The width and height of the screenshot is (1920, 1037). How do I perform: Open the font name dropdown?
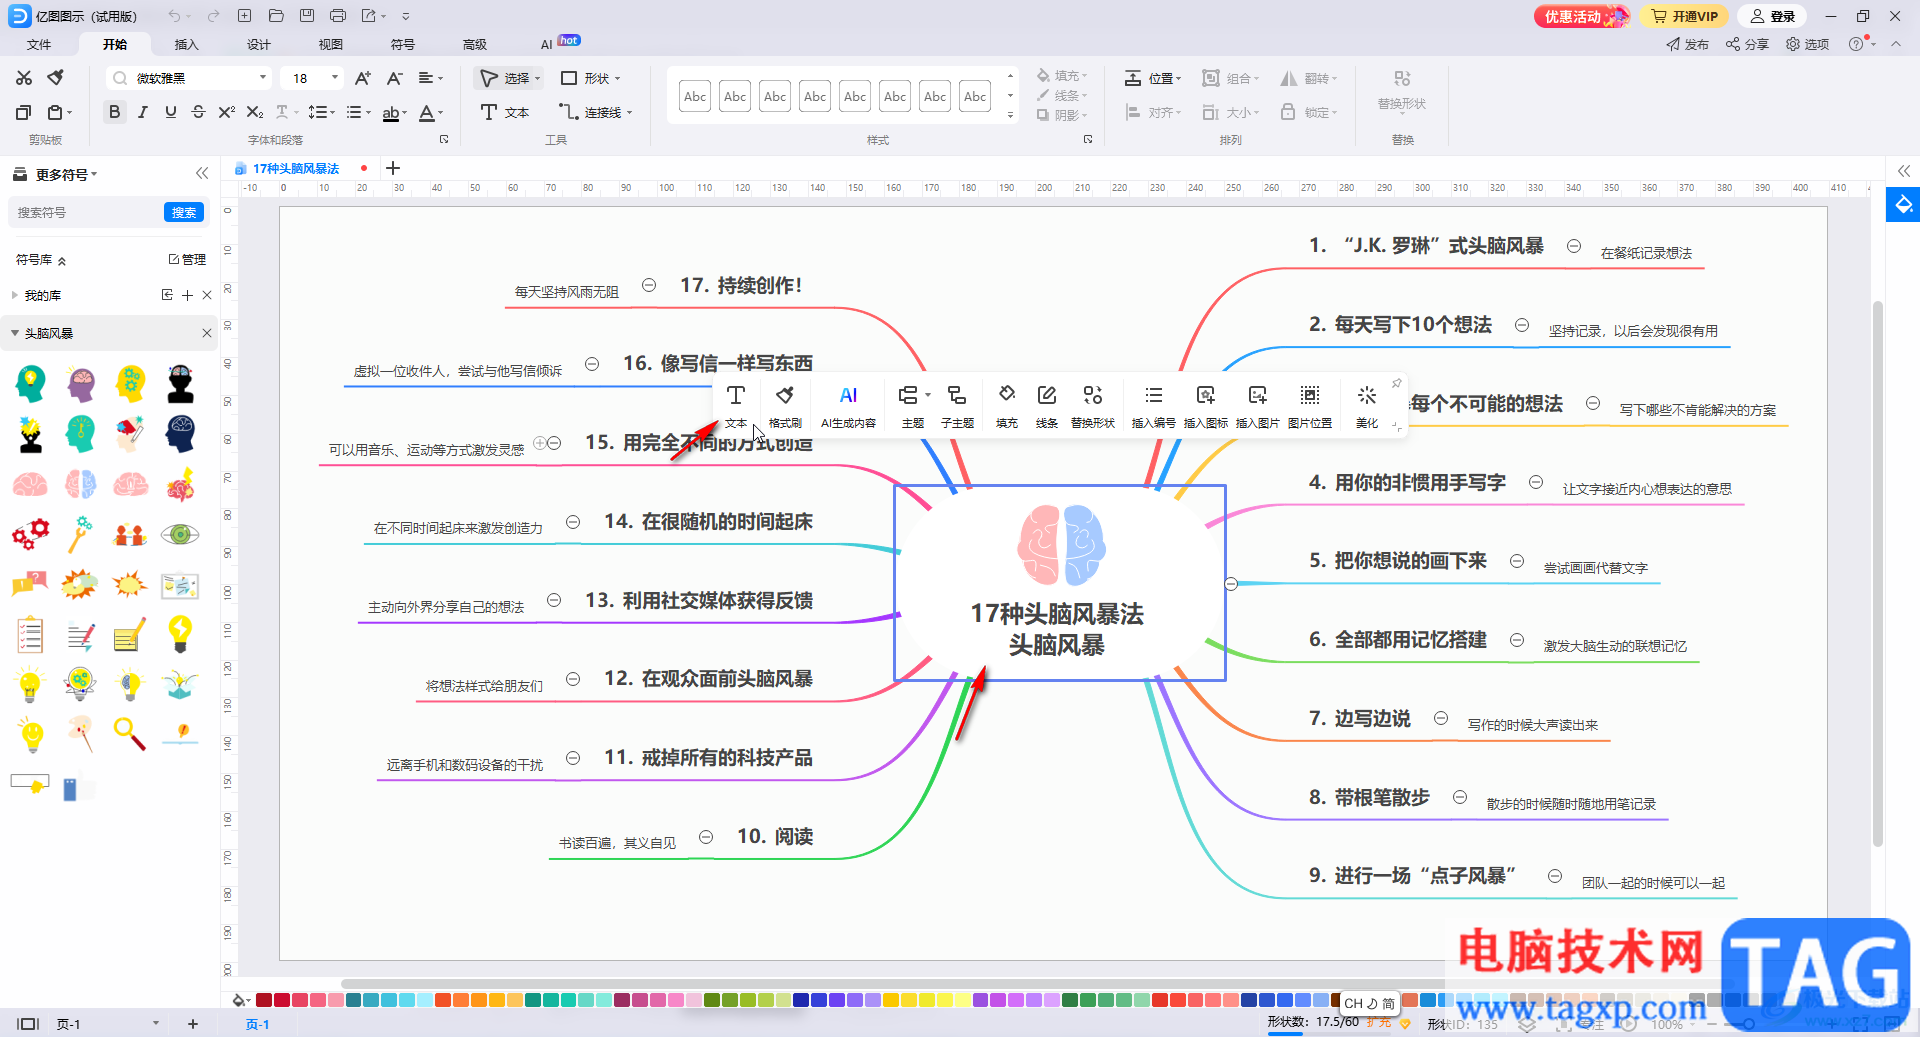(x=263, y=78)
